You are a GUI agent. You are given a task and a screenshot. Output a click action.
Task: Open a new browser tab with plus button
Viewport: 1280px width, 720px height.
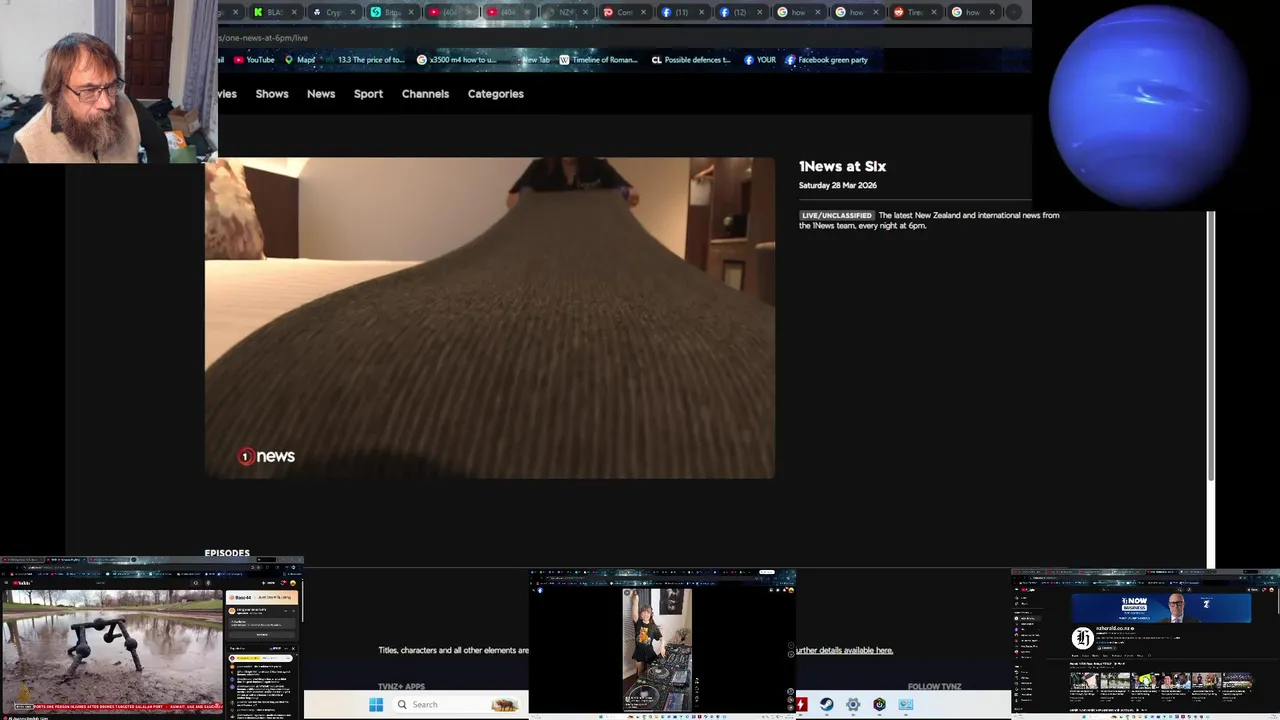click(x=1013, y=12)
